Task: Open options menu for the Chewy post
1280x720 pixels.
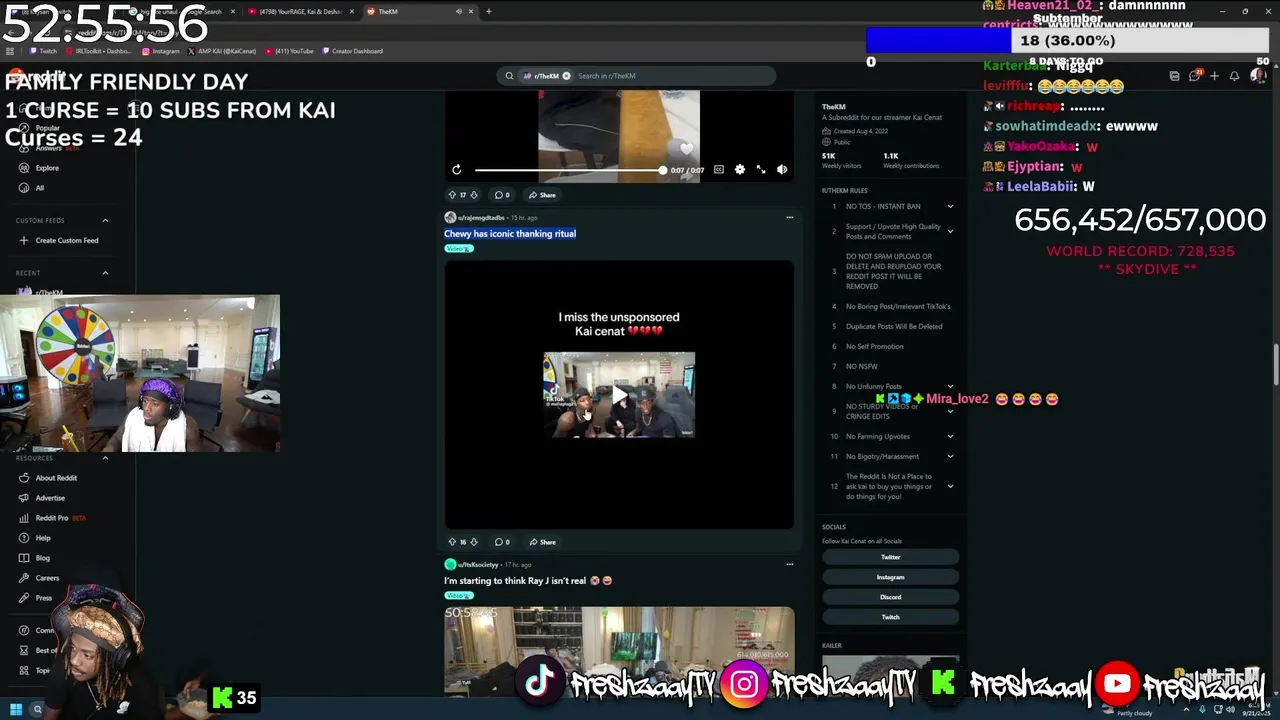Action: (x=789, y=217)
